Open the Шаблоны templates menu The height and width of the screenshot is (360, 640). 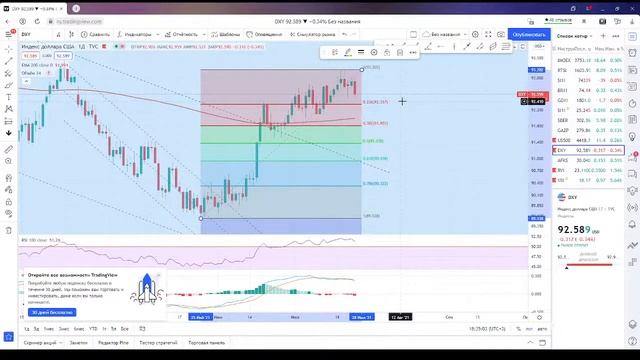coord(225,35)
